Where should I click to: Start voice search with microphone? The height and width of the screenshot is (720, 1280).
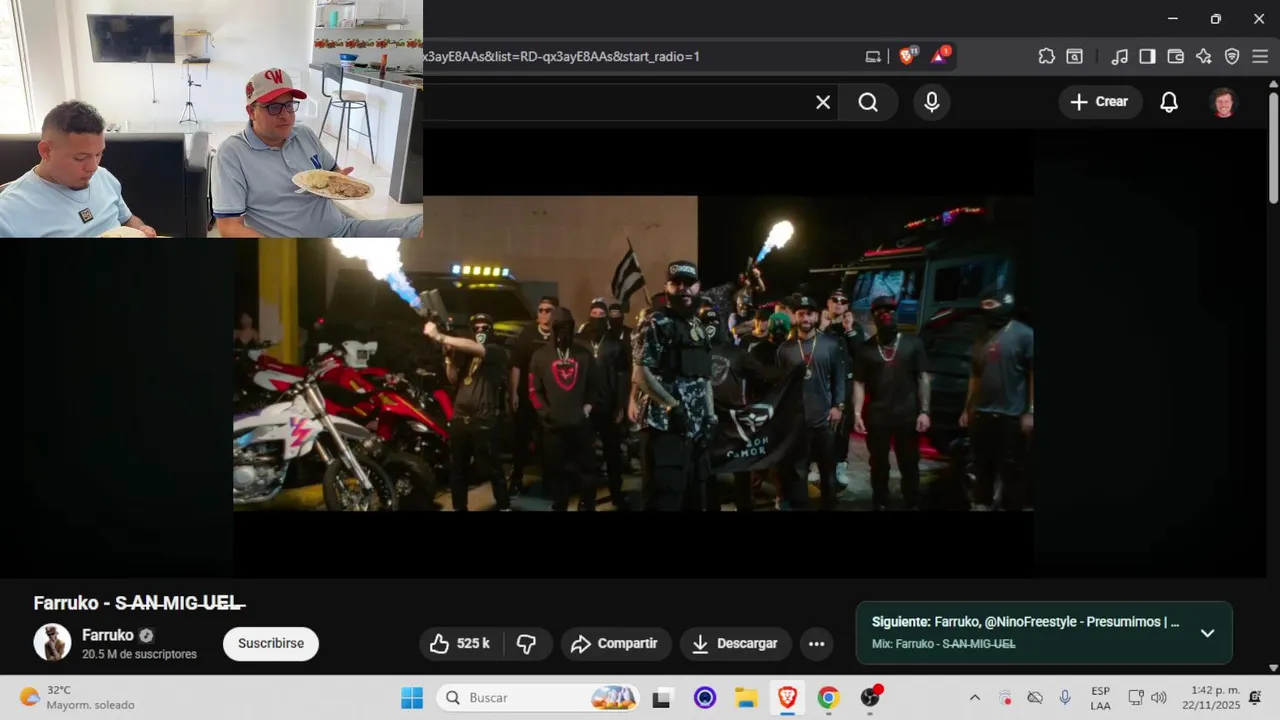(932, 102)
